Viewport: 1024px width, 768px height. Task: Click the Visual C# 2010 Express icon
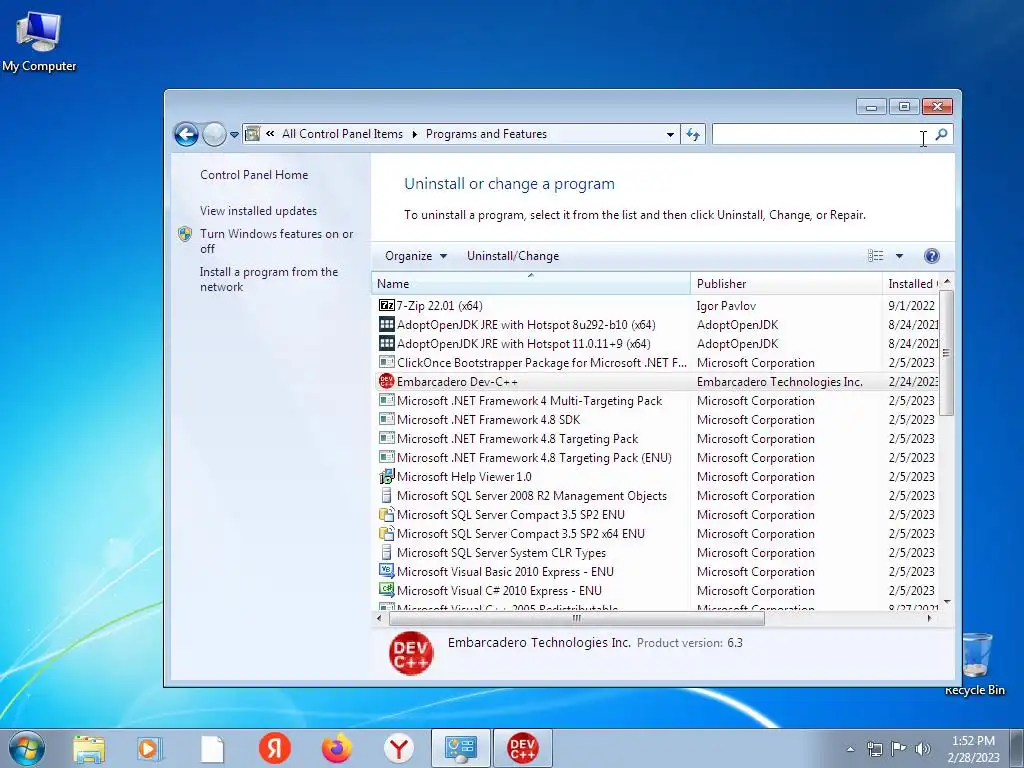click(x=387, y=590)
